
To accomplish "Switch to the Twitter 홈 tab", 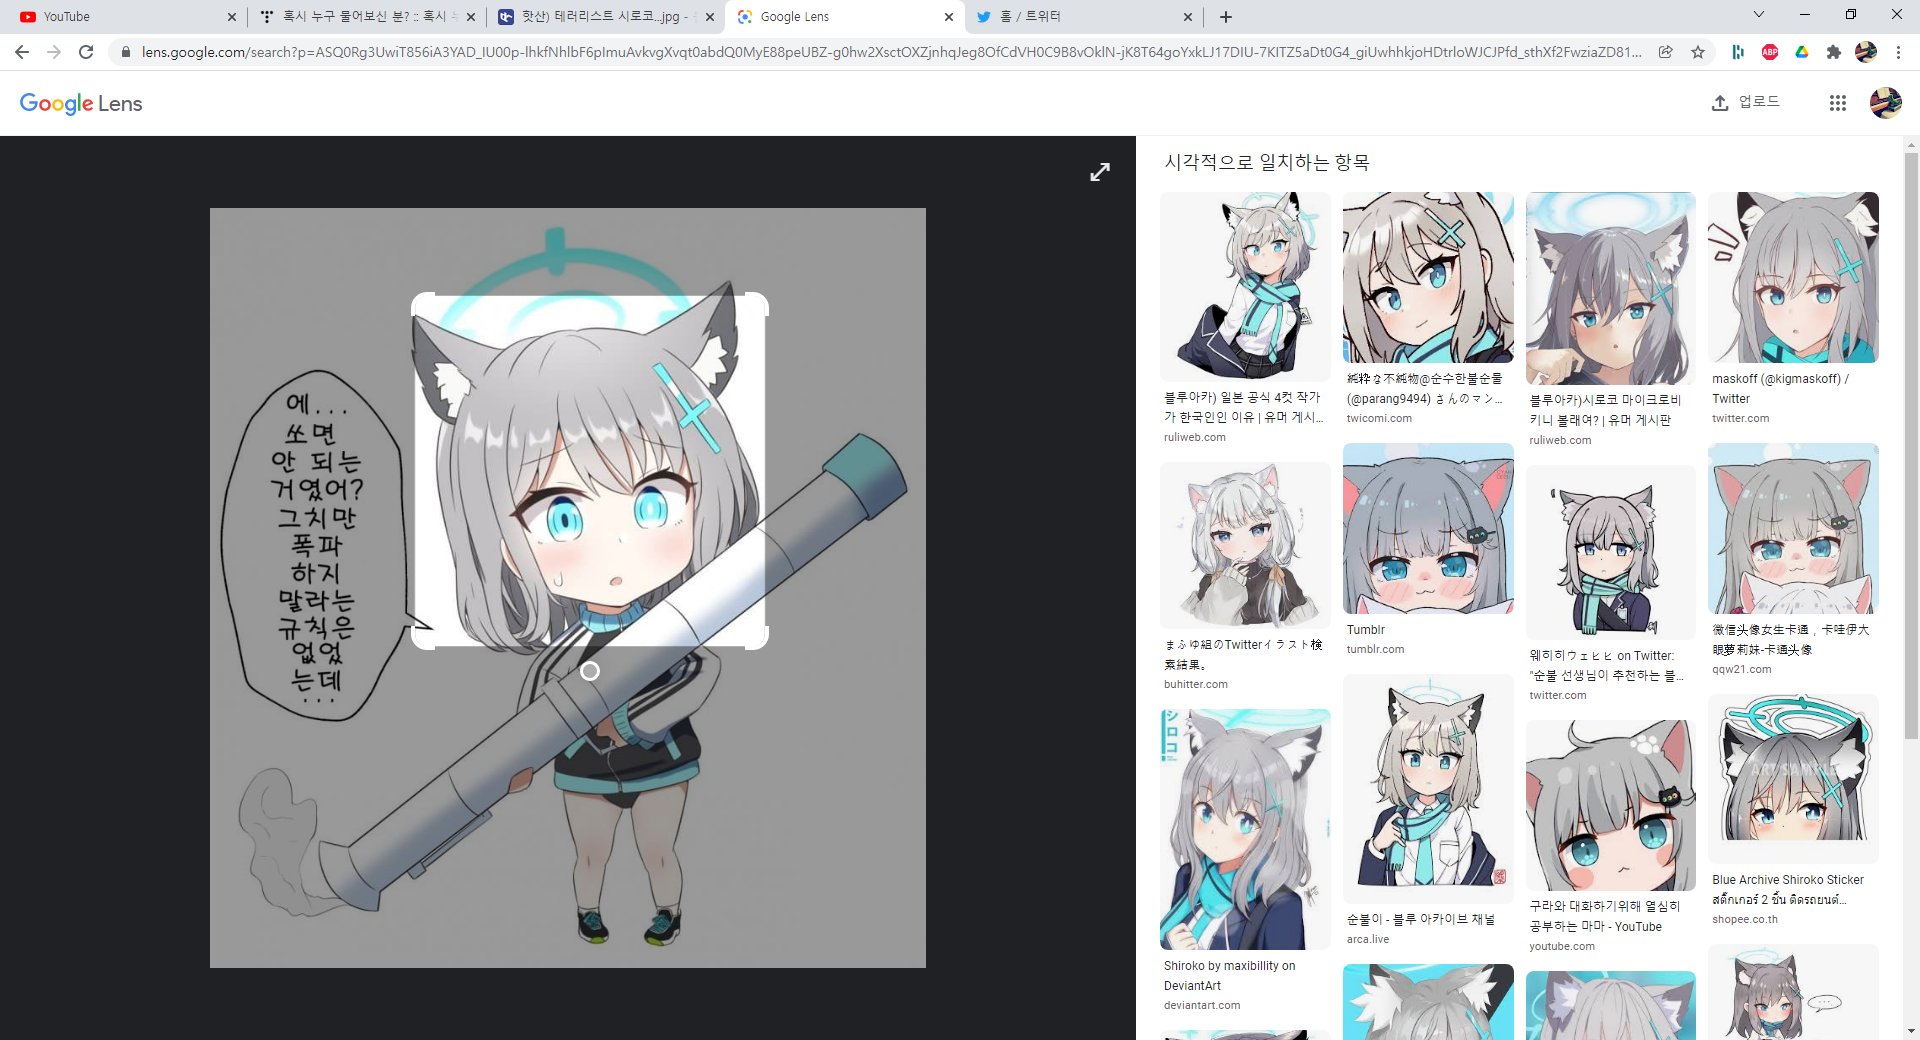I will (1083, 17).
